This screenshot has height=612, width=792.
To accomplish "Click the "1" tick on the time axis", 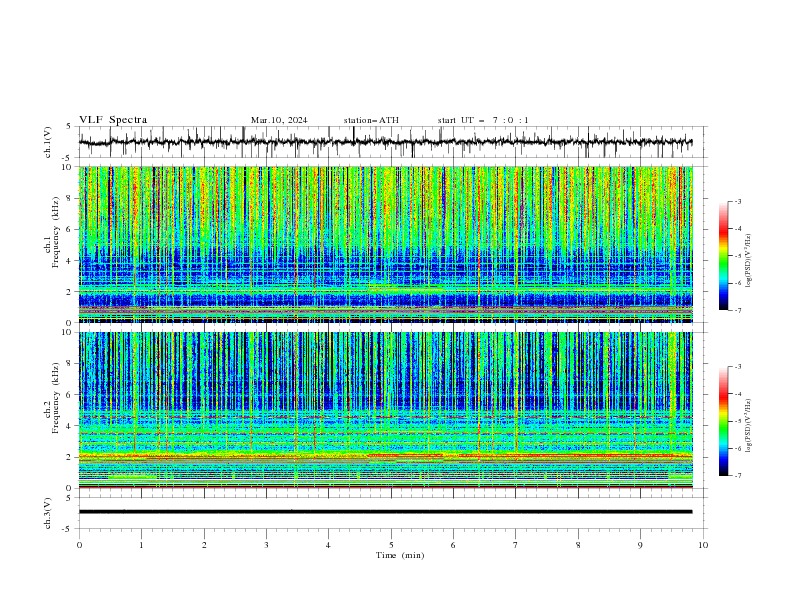I will (x=141, y=545).
